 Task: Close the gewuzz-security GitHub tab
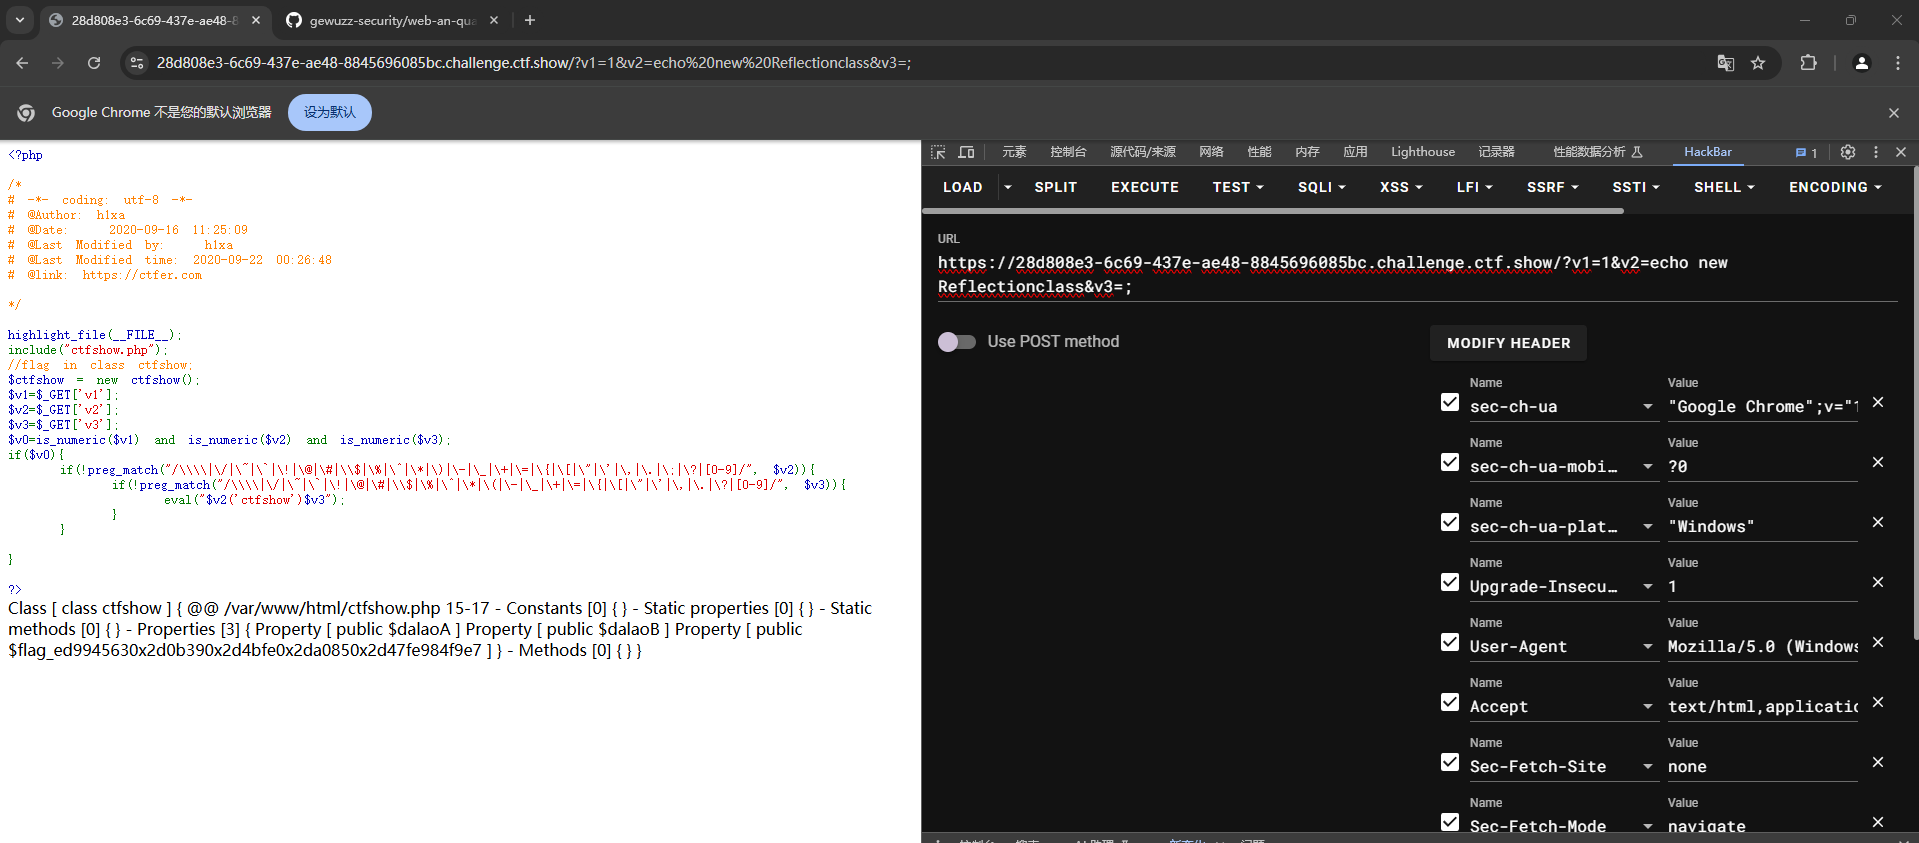pyautogui.click(x=494, y=20)
